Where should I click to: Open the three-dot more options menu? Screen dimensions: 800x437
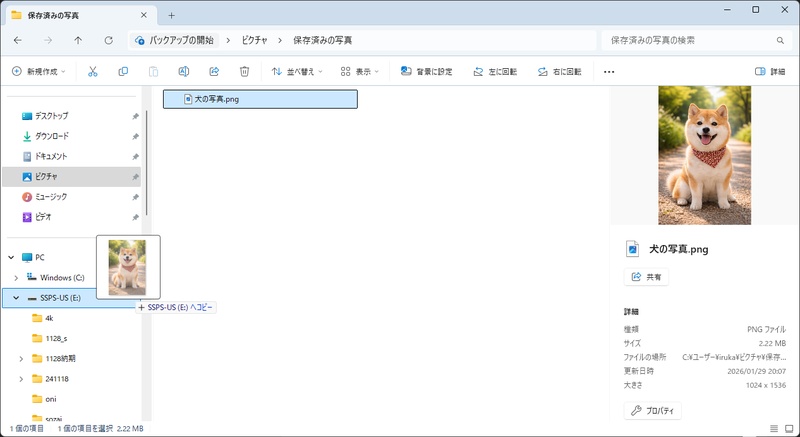point(609,72)
